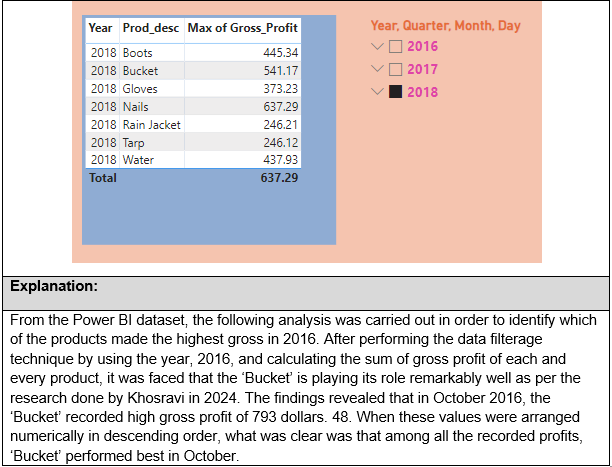This screenshot has width=612, height=467.
Task: Sort by Max of Gross_Profit header
Action: (x=242, y=28)
